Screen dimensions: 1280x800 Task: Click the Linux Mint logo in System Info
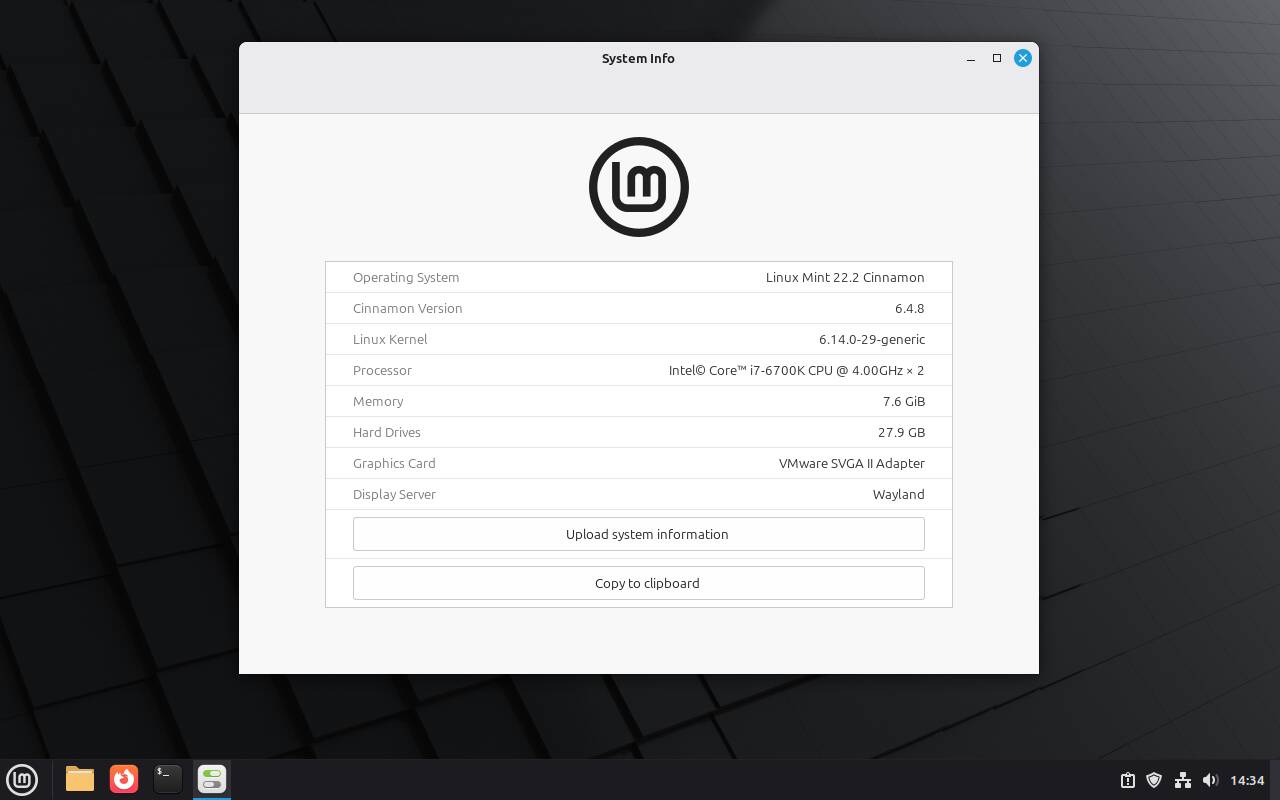(639, 187)
